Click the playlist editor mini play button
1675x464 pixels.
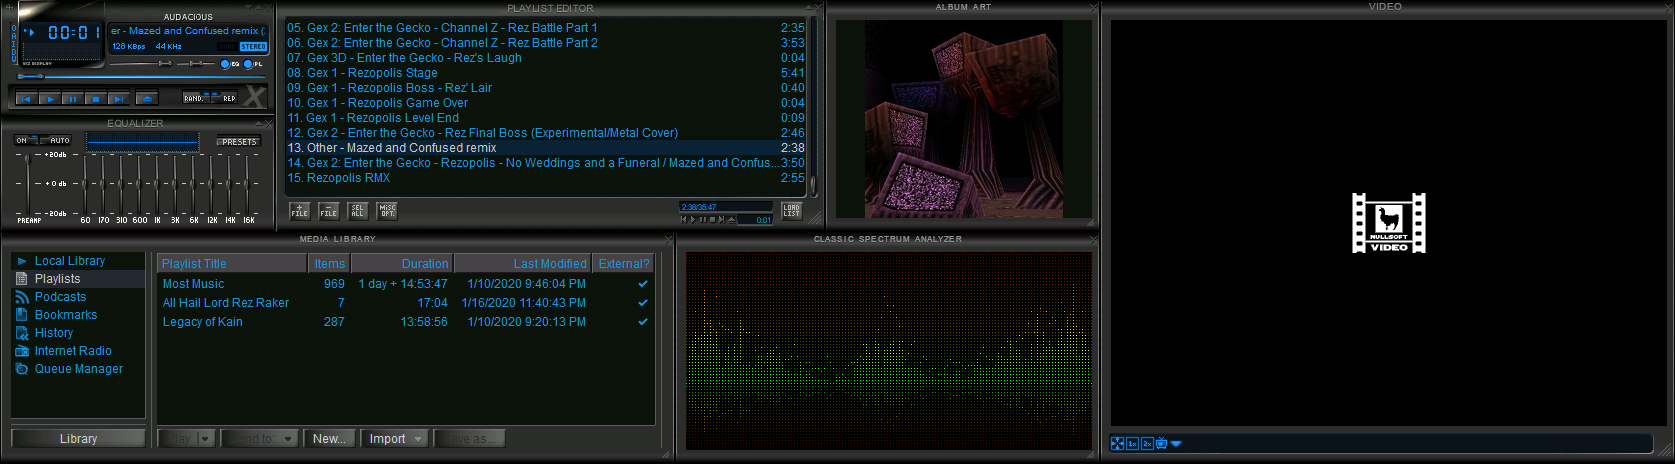pyautogui.click(x=694, y=219)
